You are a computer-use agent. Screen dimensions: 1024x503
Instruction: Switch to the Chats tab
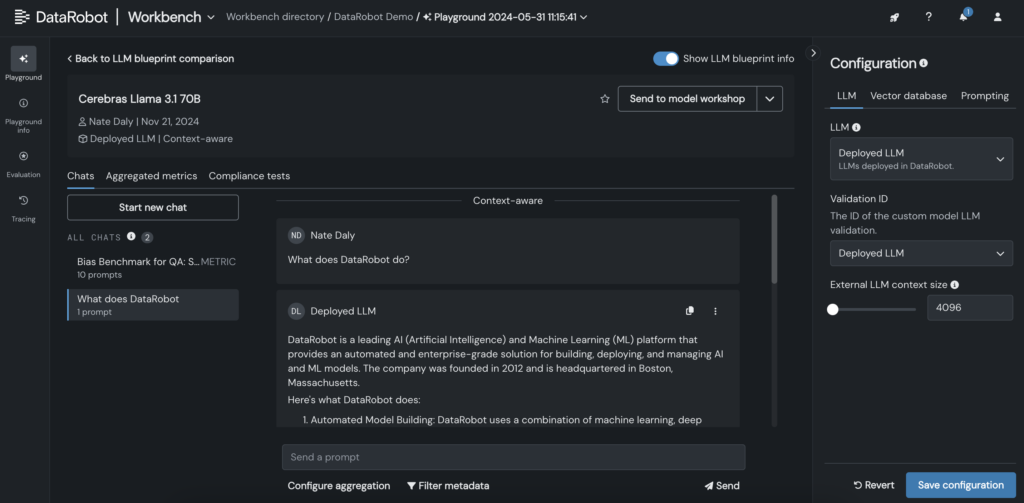tap(80, 176)
